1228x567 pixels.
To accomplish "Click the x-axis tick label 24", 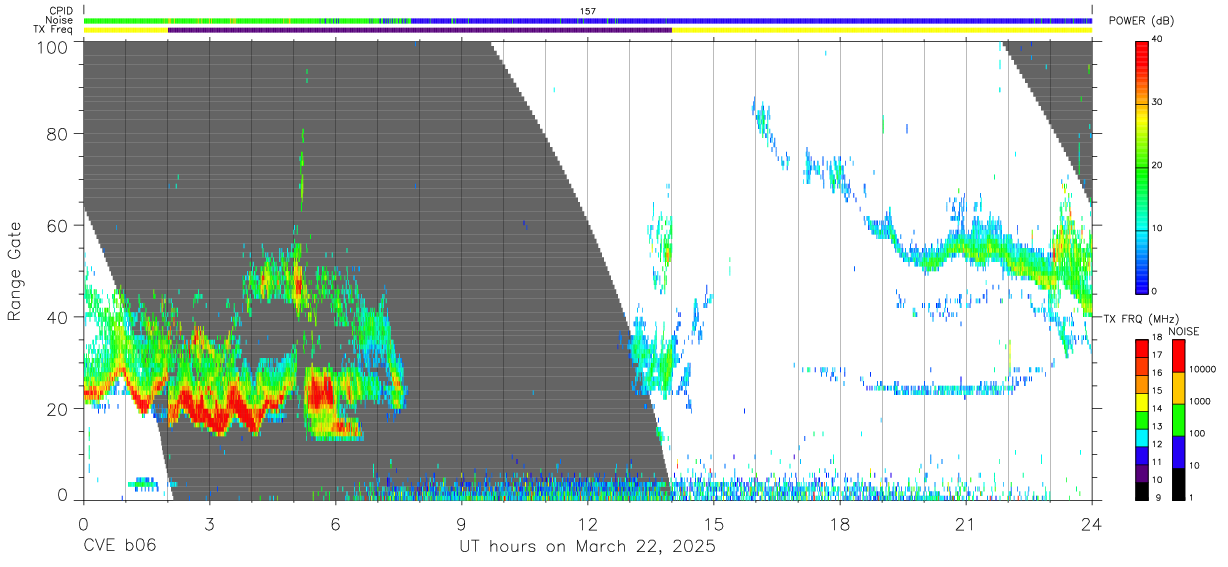I will [x=1092, y=524].
